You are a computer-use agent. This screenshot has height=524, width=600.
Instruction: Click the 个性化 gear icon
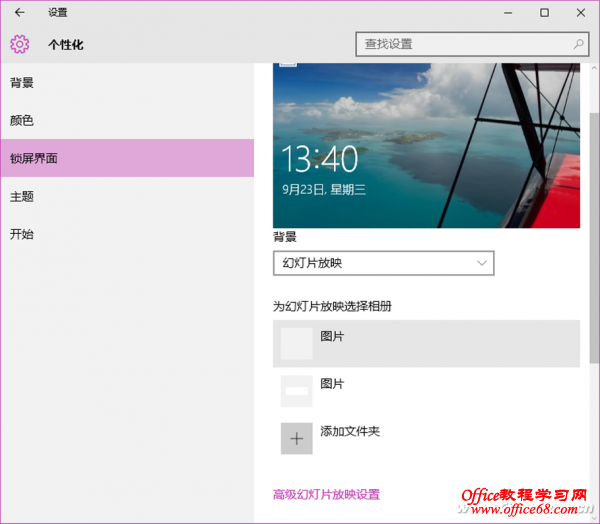click(x=20, y=44)
